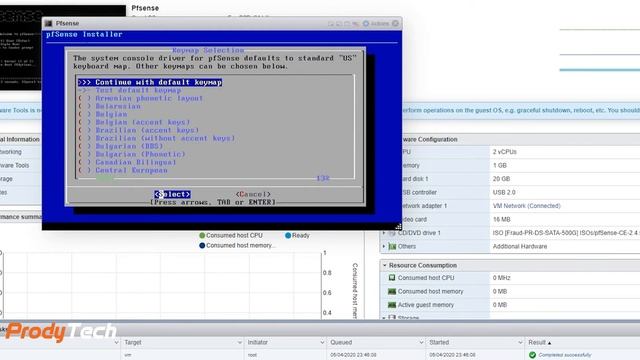Click the Consumed host memory icon
The width and height of the screenshot is (640, 360).
[392, 291]
